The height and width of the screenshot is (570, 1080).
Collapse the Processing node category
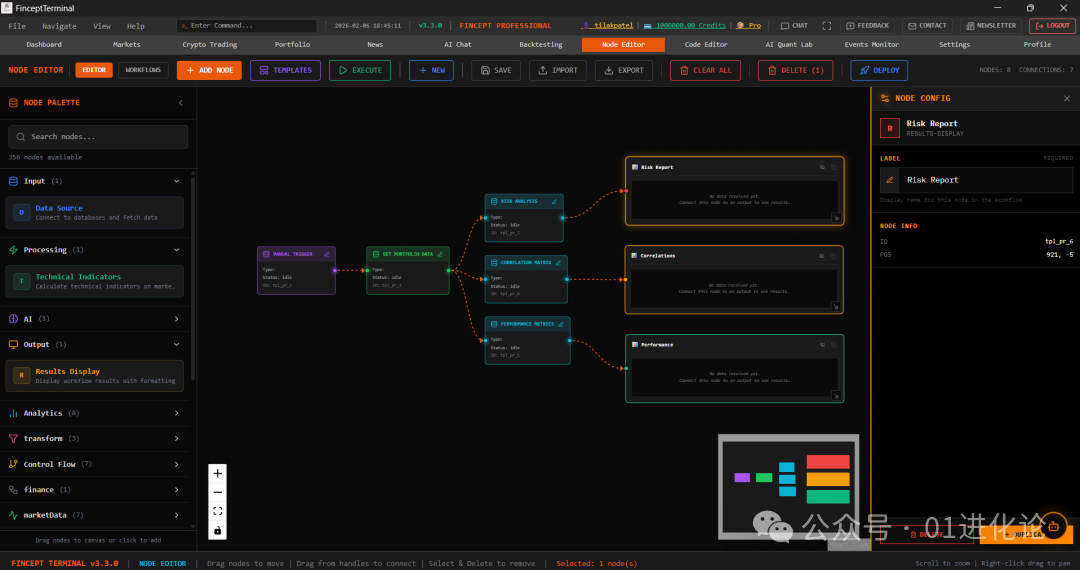(177, 250)
